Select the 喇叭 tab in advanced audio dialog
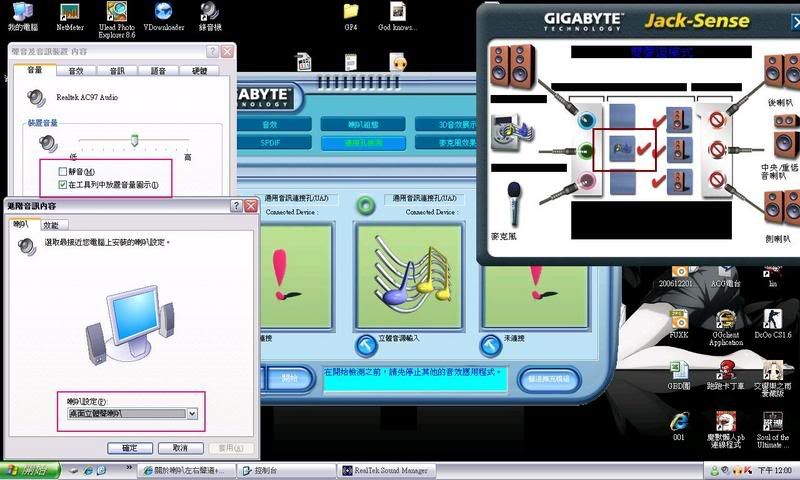 coord(22,224)
